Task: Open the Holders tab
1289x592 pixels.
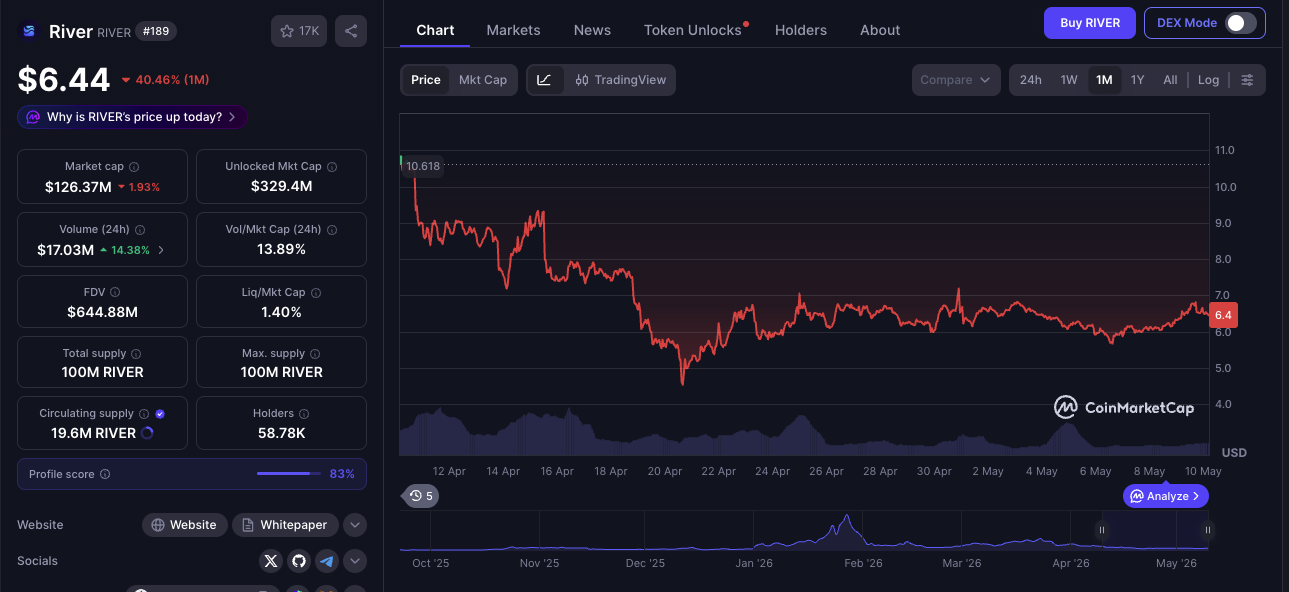Action: pyautogui.click(x=801, y=30)
